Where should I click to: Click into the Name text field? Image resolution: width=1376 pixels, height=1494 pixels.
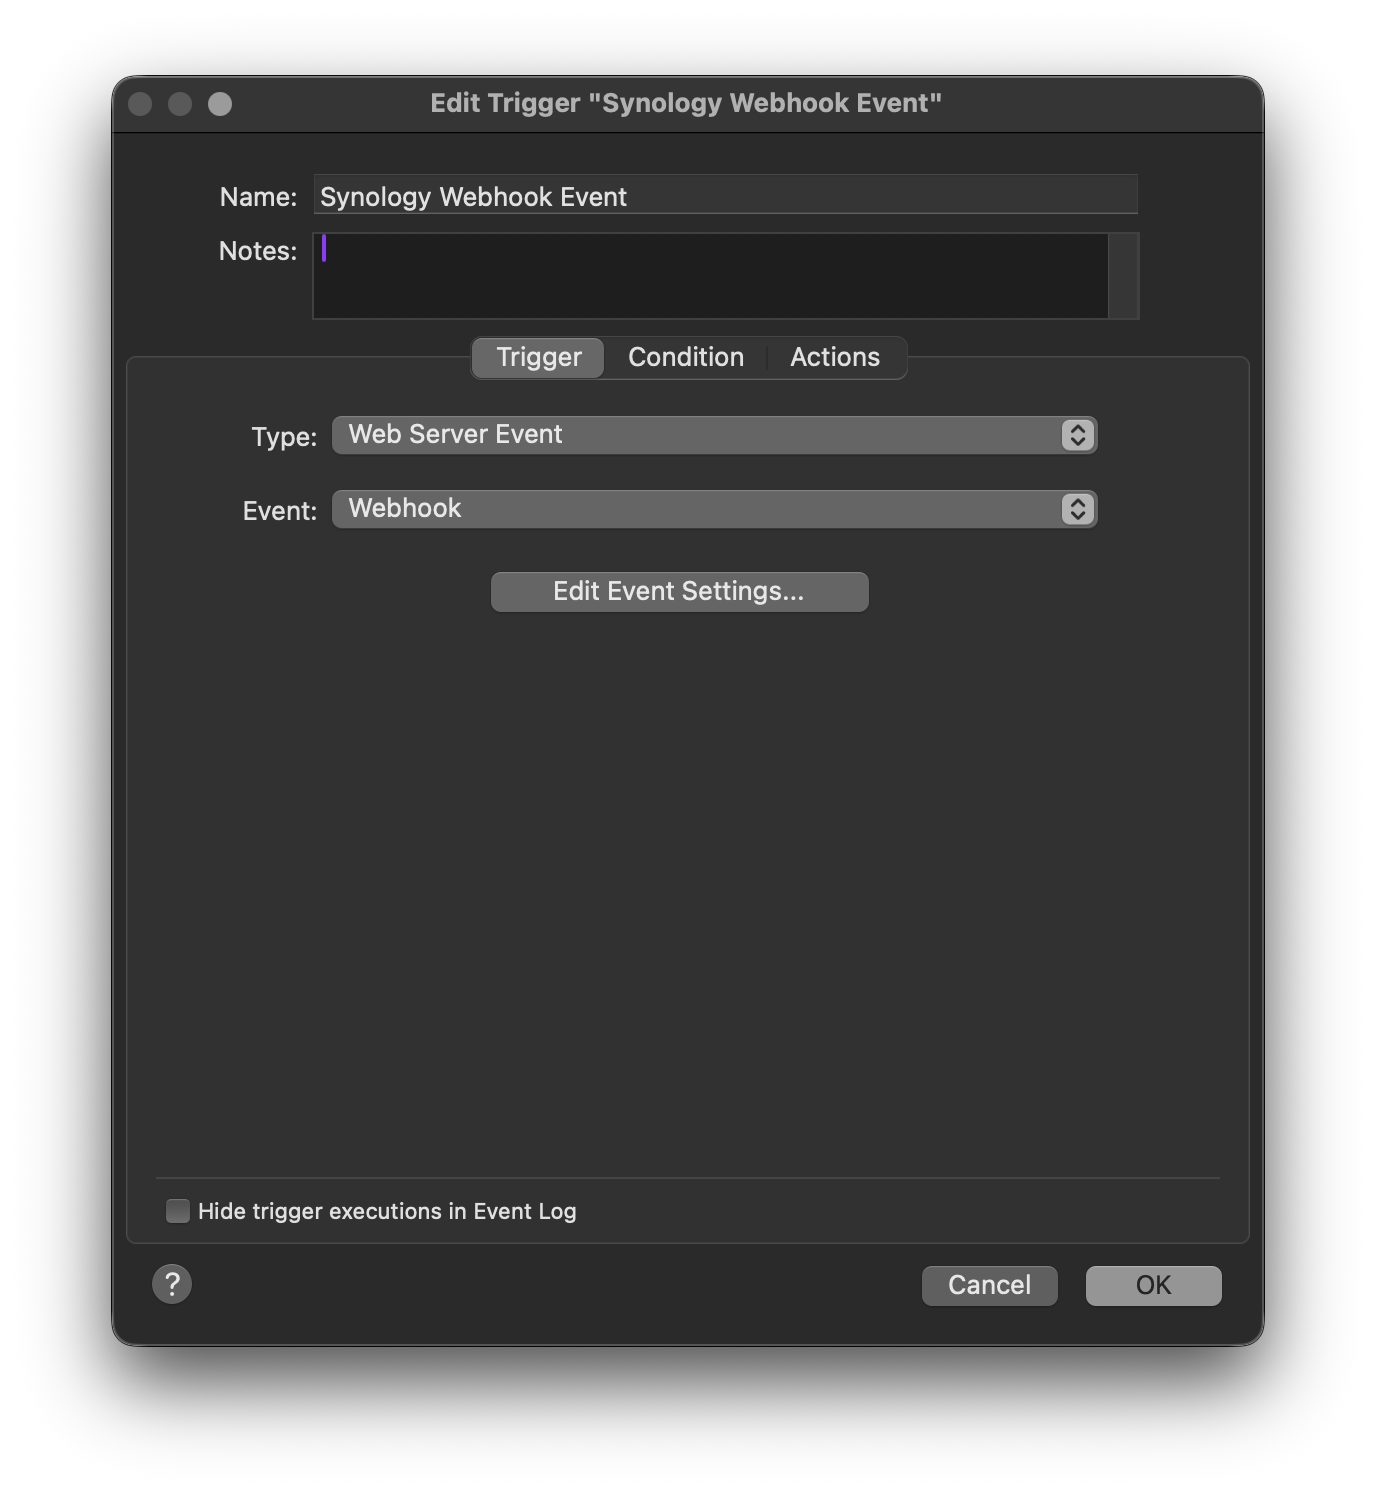725,195
